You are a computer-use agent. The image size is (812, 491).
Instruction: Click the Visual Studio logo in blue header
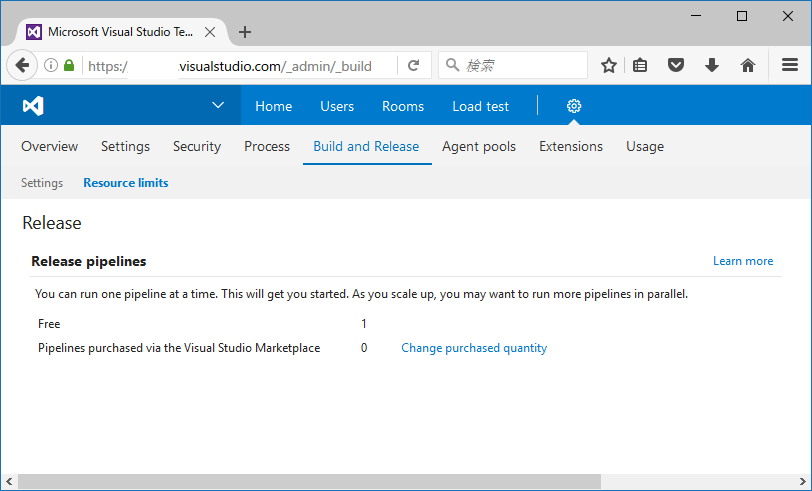(33, 106)
